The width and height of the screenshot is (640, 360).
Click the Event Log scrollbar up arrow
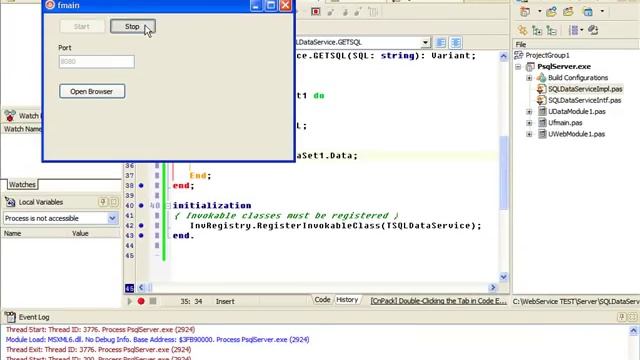pyautogui.click(x=633, y=331)
